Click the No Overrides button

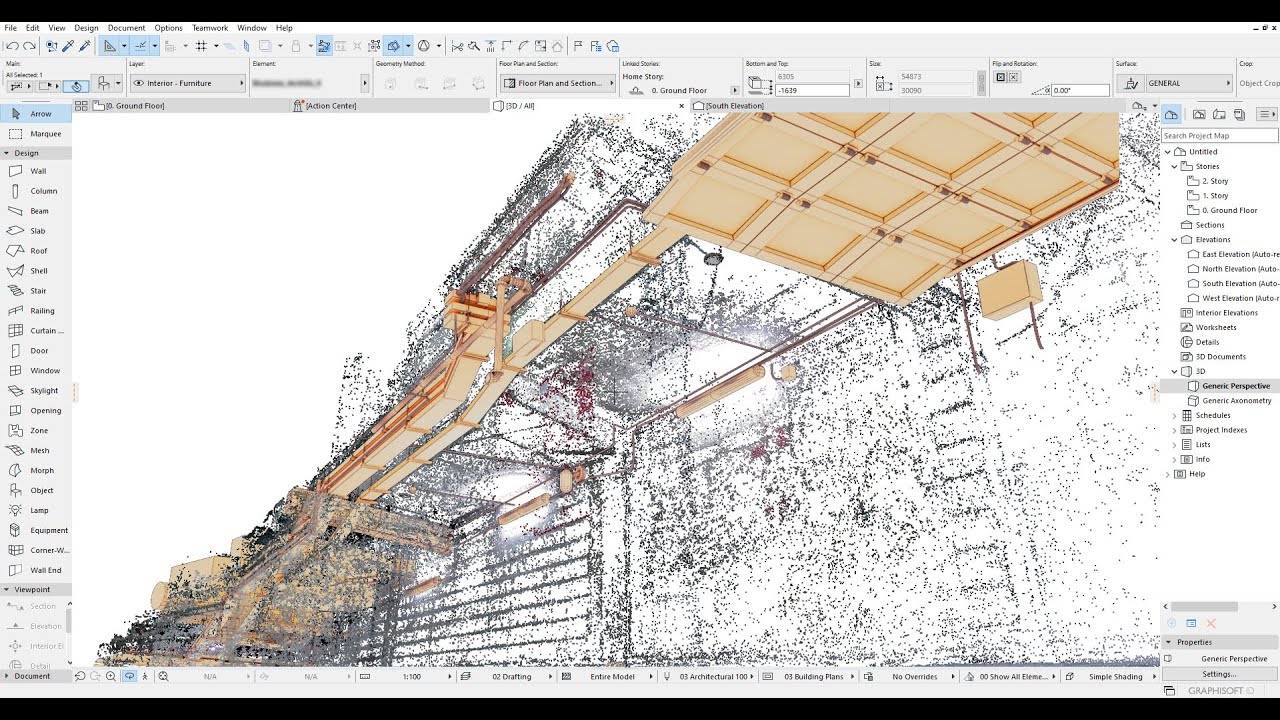click(x=913, y=677)
